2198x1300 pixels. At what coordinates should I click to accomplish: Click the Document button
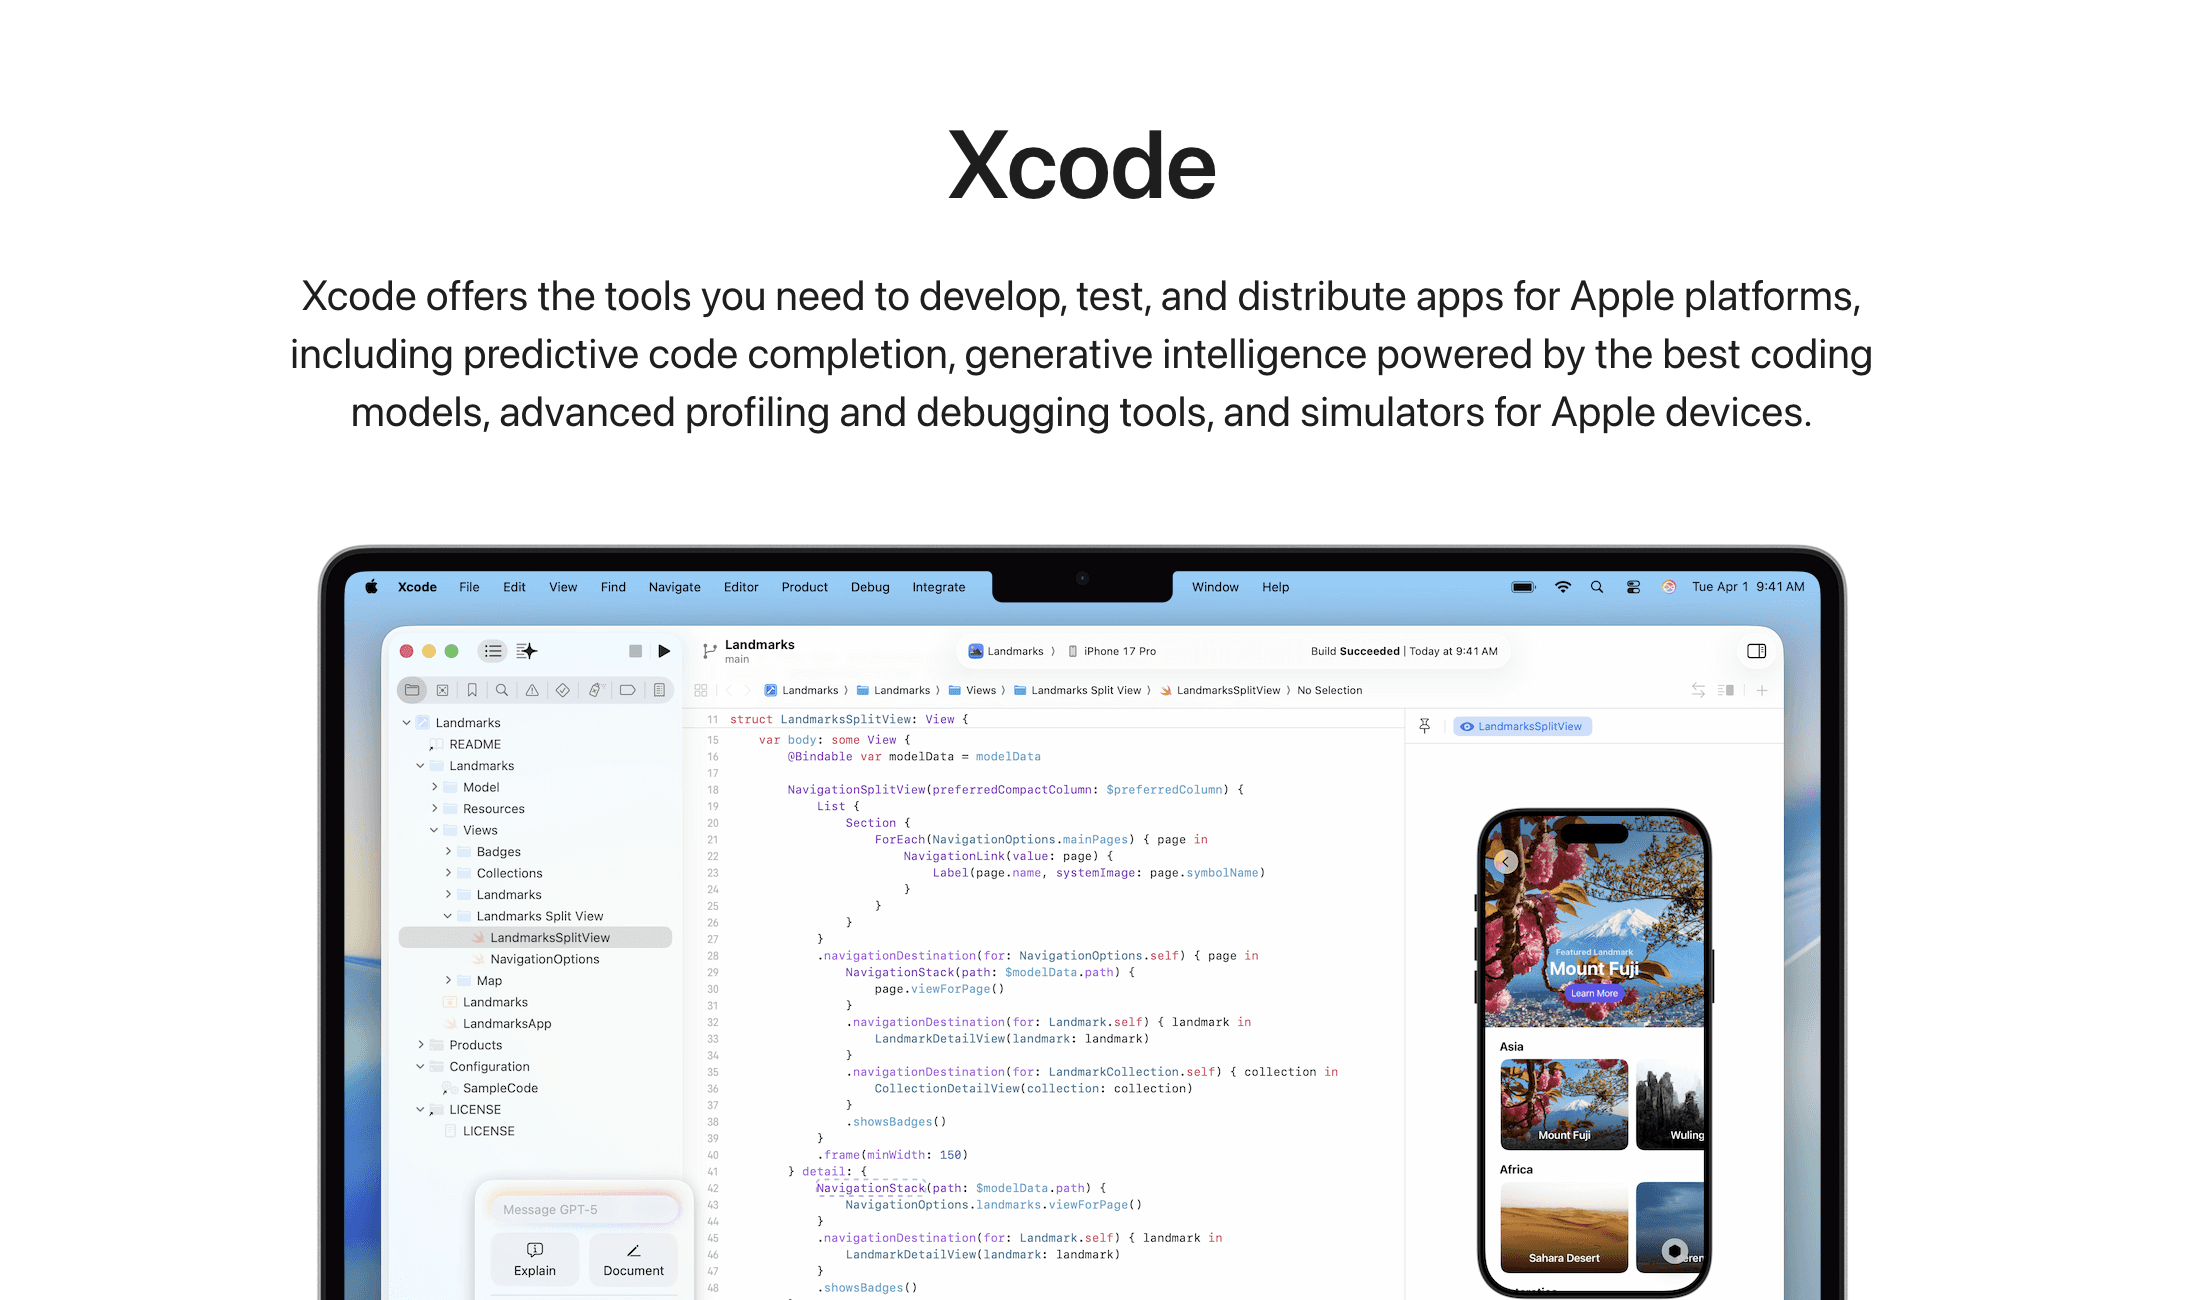633,1259
